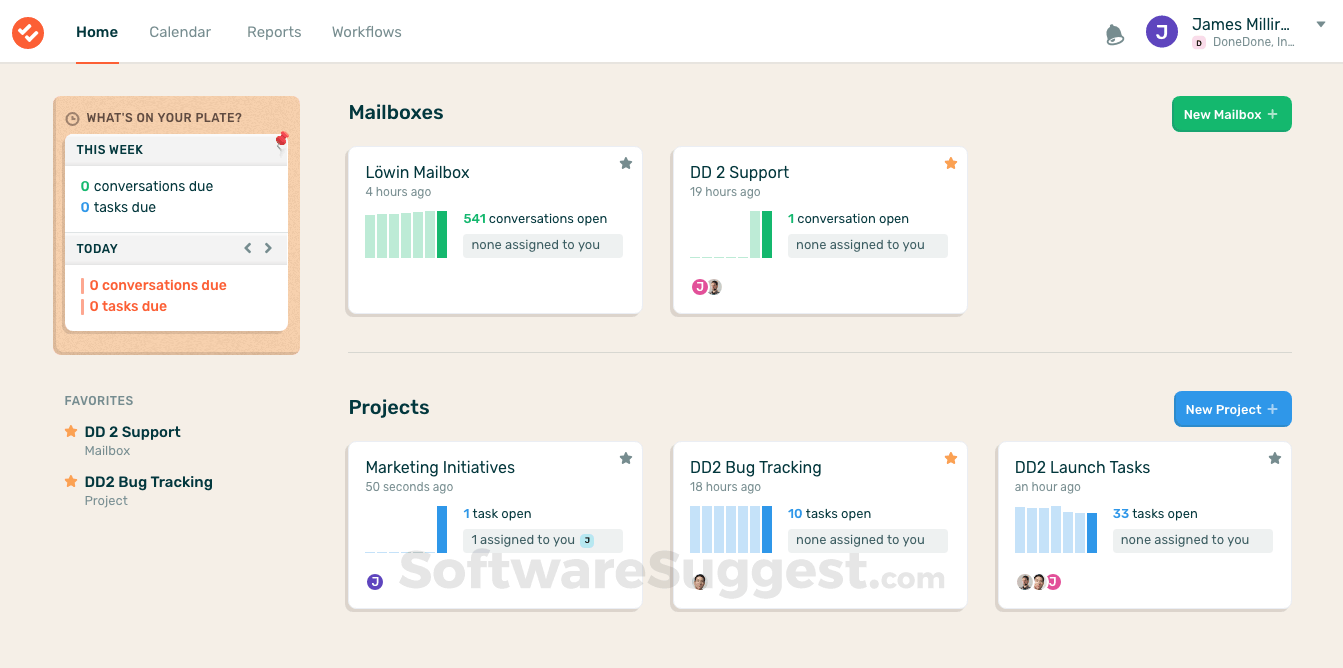Open the Calendar tab

(x=180, y=32)
